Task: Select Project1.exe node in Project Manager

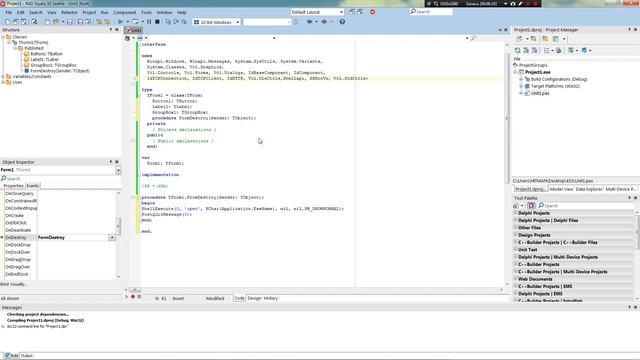Action: click(x=538, y=72)
